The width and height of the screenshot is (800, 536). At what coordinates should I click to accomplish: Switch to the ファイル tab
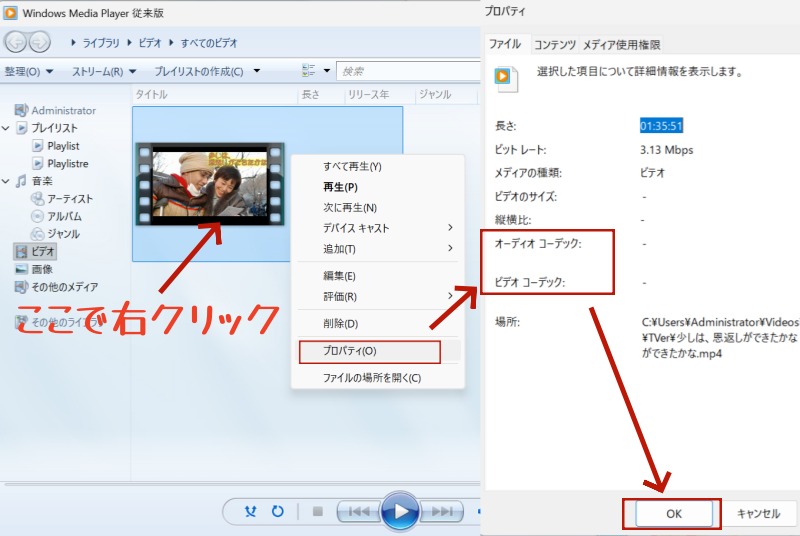tap(505, 44)
